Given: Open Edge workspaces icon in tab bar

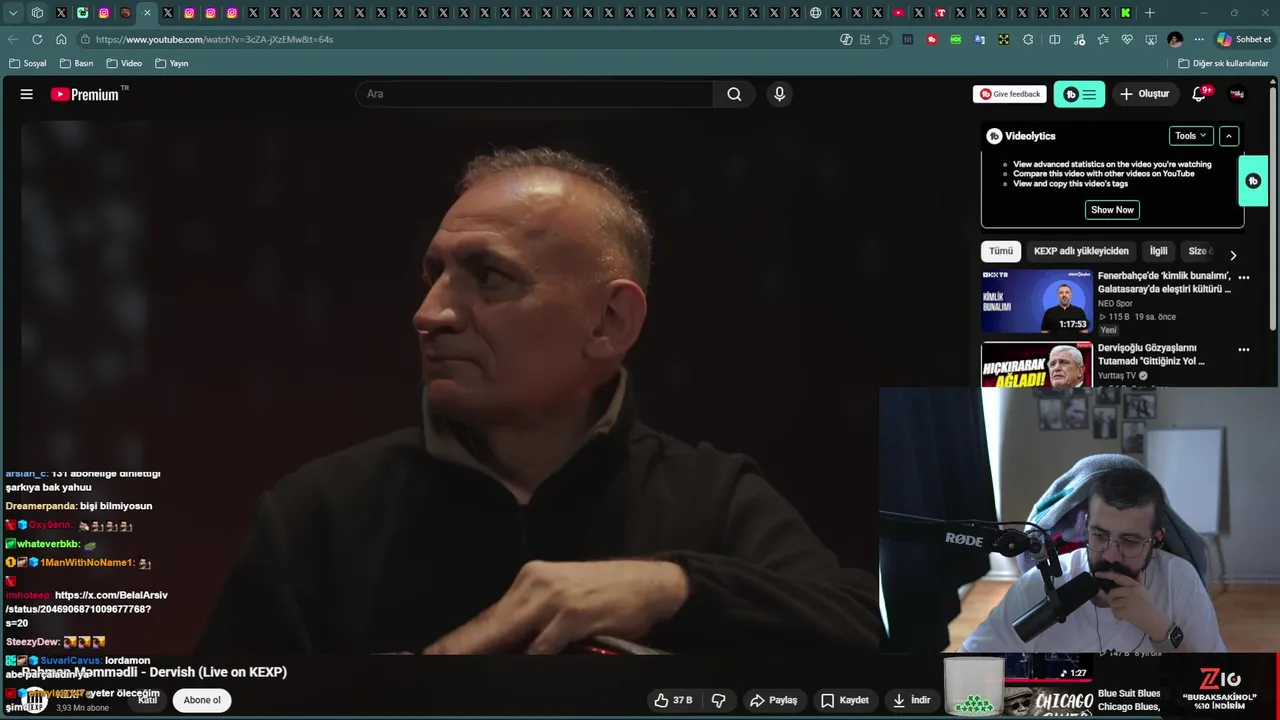Looking at the screenshot, I should tap(37, 13).
